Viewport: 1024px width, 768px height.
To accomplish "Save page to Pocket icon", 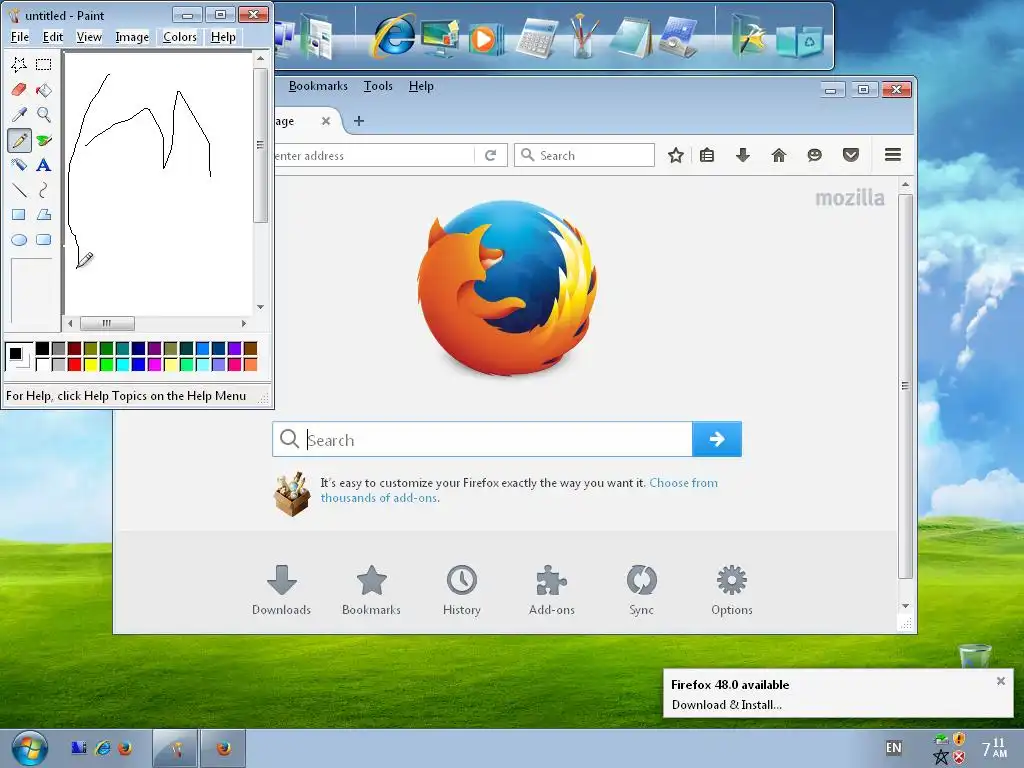I will click(x=850, y=155).
